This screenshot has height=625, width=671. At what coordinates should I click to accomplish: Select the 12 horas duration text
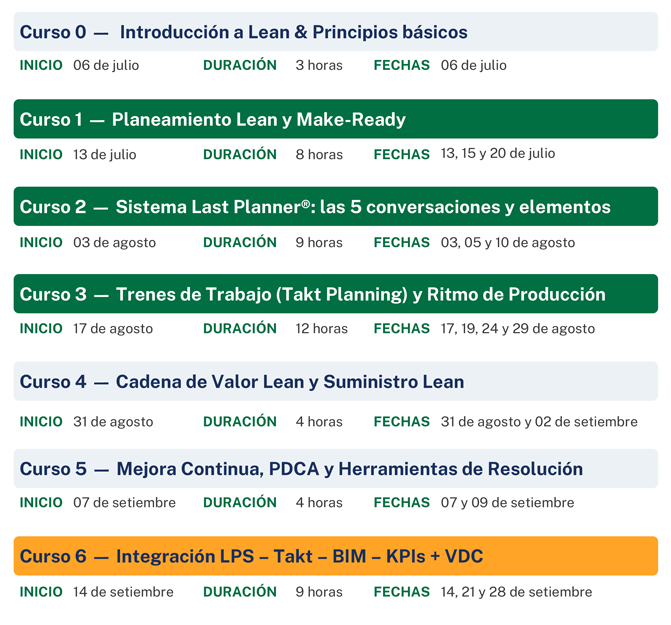click(321, 329)
